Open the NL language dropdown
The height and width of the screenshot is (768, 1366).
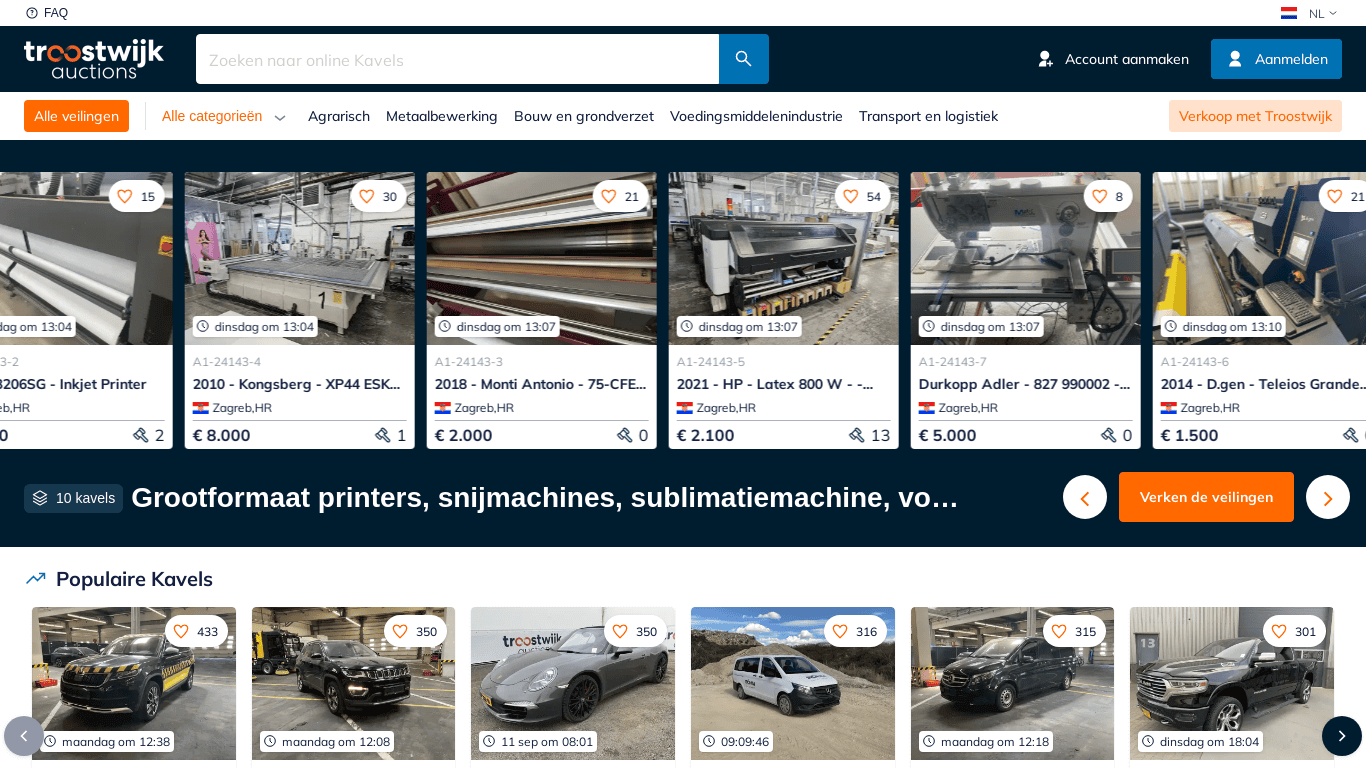tap(1309, 13)
